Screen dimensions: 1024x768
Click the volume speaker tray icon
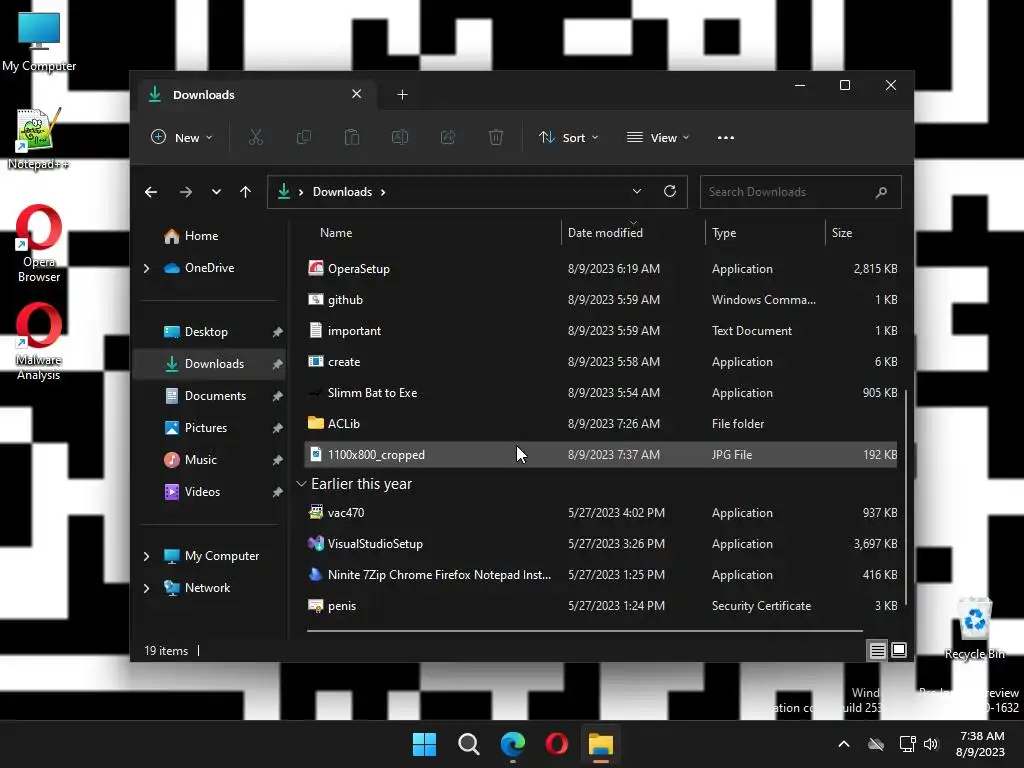(x=931, y=744)
